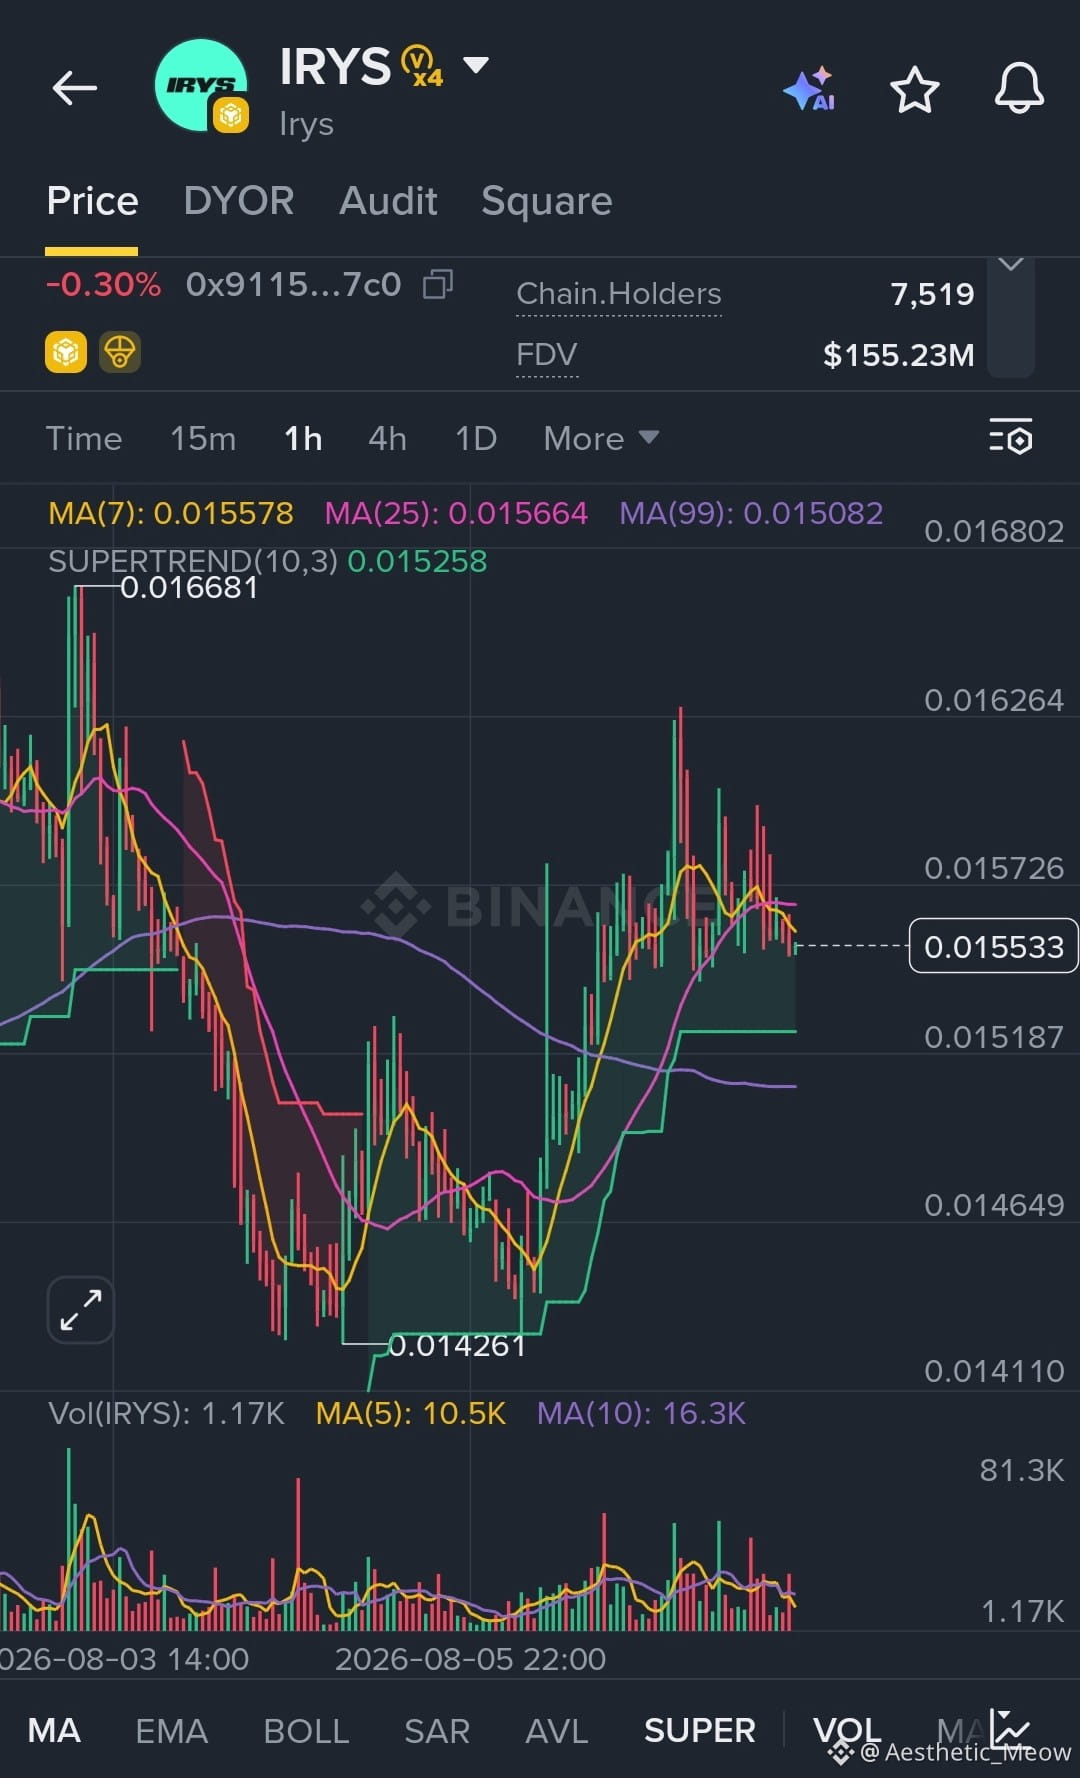Toggle the EMA indicator

(172, 1731)
